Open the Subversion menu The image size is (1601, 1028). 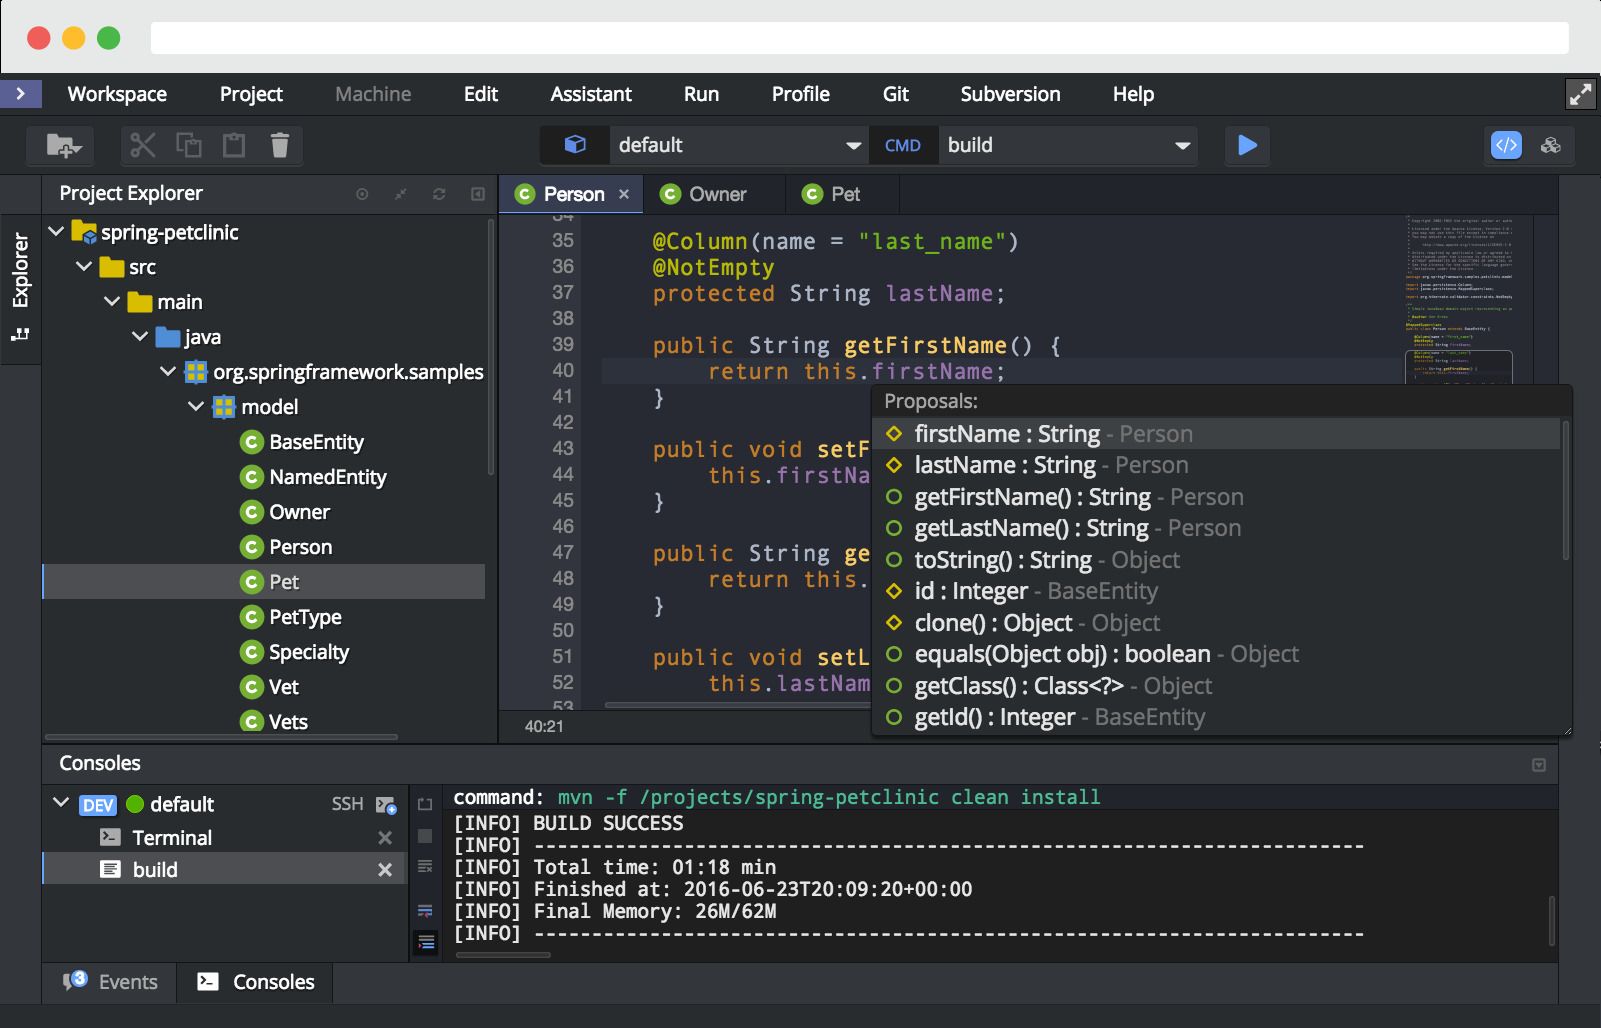[x=1010, y=94]
